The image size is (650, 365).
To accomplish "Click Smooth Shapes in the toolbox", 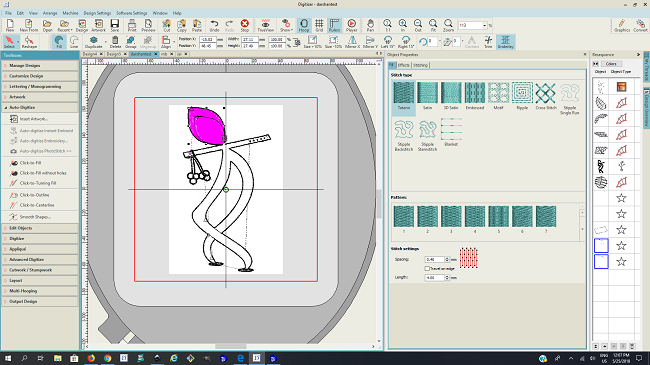I will [35, 217].
